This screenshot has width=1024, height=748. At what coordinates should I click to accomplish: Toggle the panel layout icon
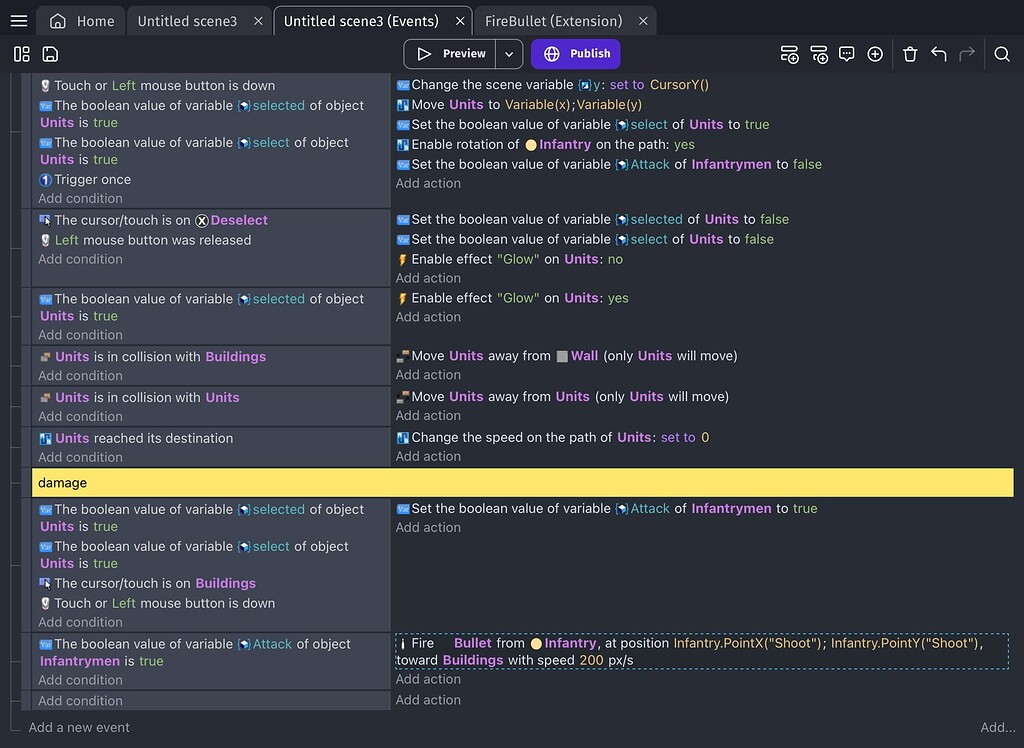(x=21, y=54)
